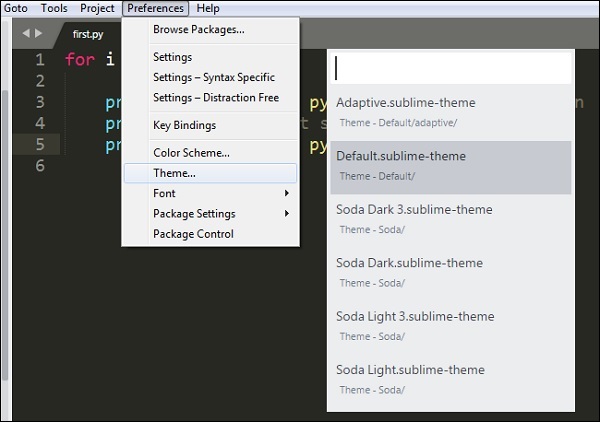Open the Tools menu
This screenshot has height=422, width=600.
(54, 8)
